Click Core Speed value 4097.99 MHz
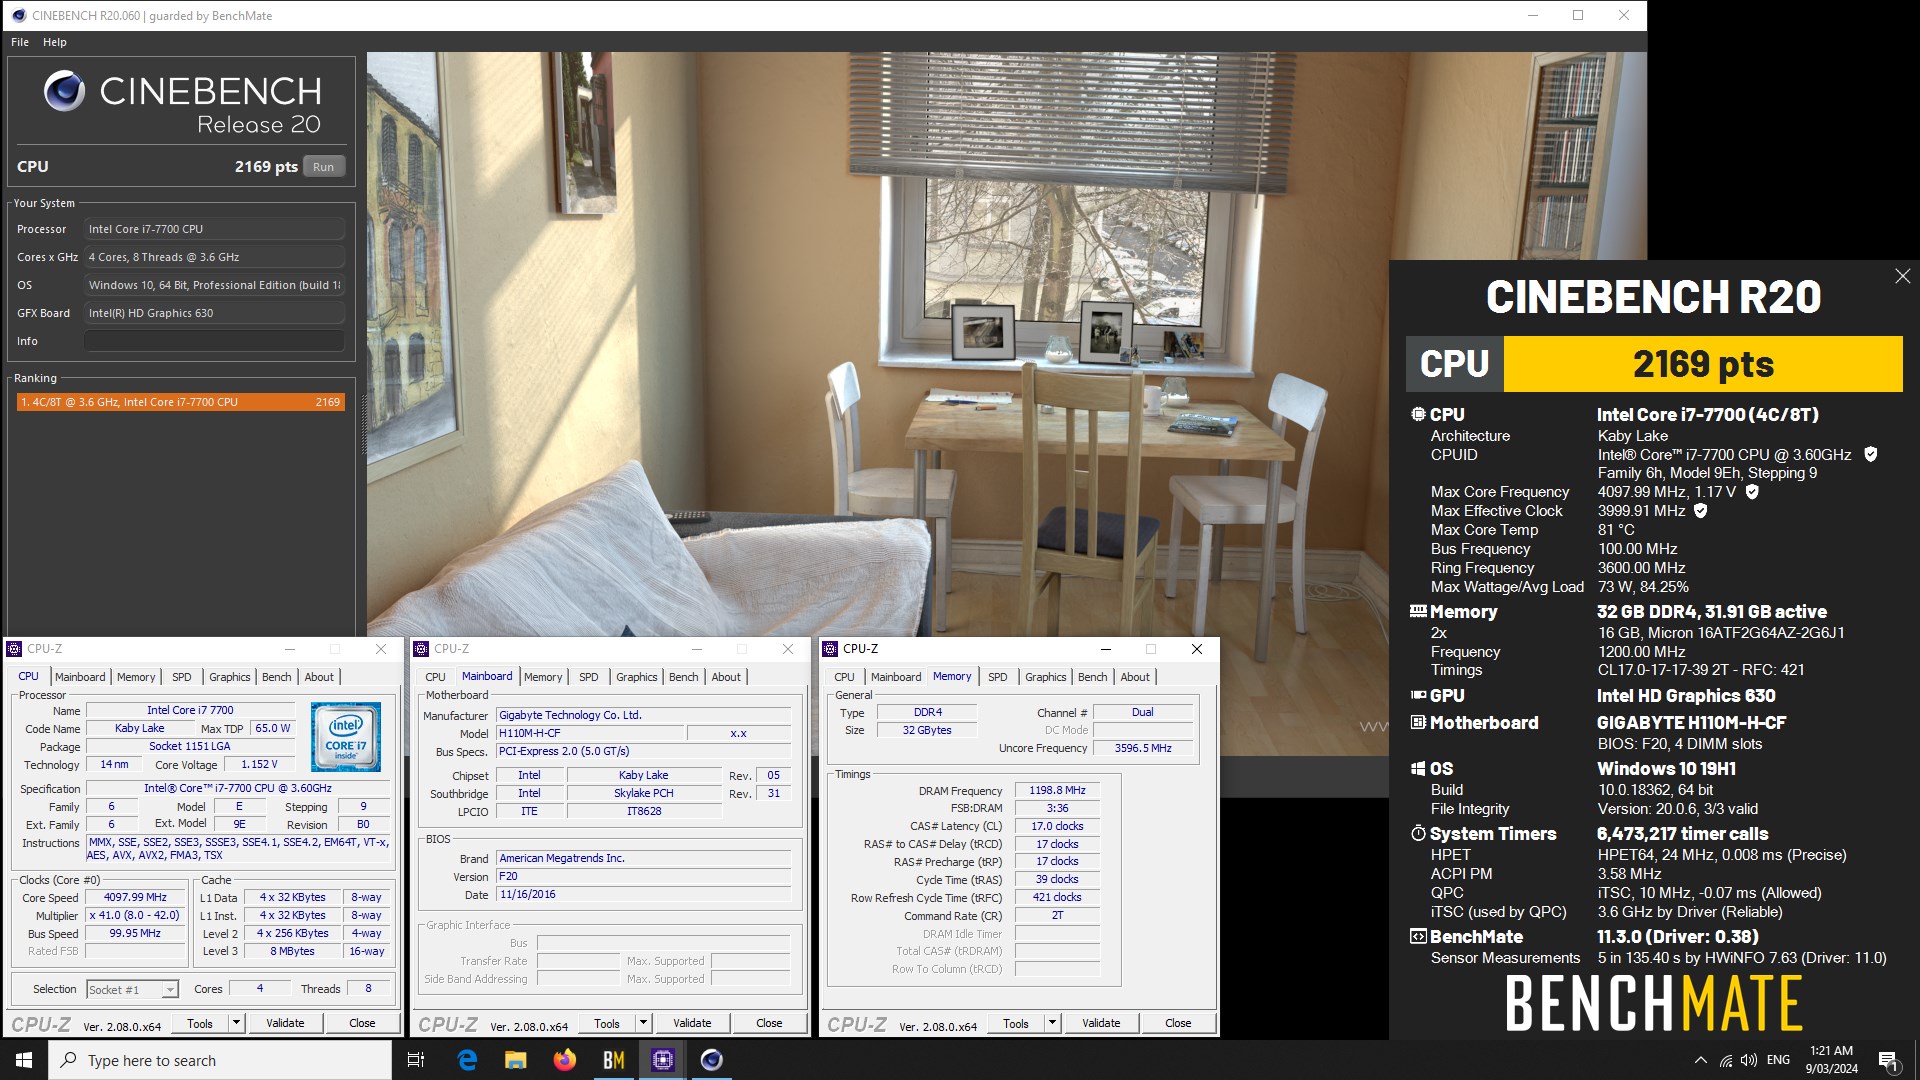The height and width of the screenshot is (1080, 1920). tap(135, 897)
